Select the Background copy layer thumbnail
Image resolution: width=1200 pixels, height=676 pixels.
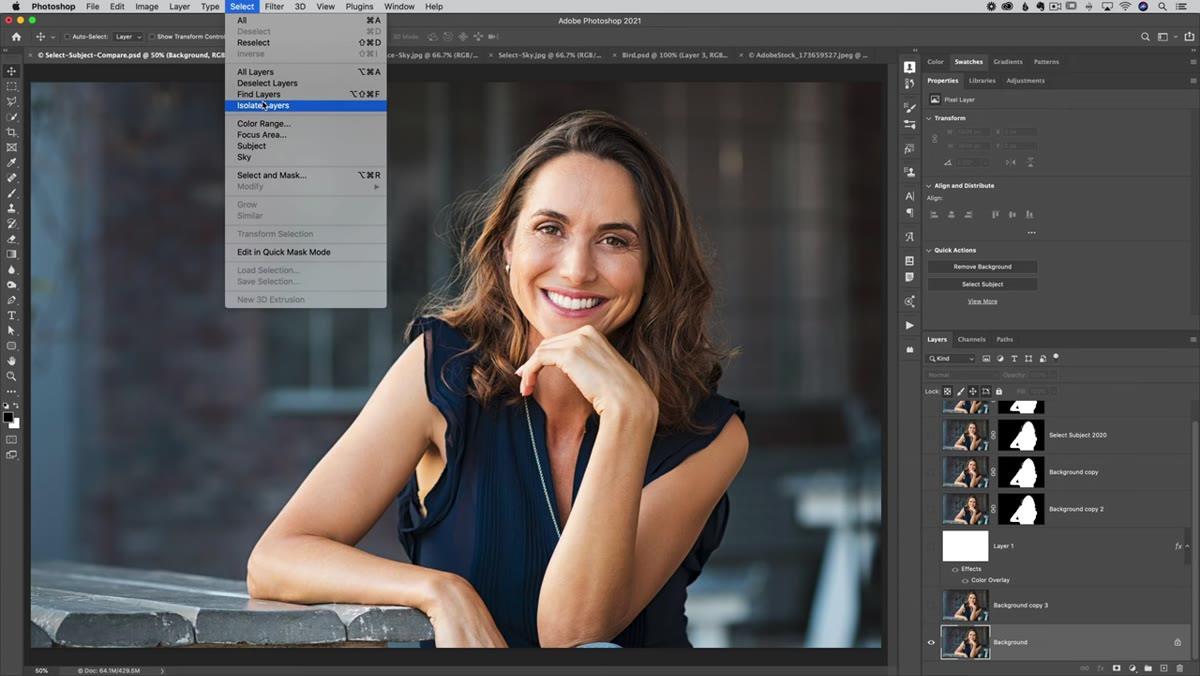click(x=966, y=472)
